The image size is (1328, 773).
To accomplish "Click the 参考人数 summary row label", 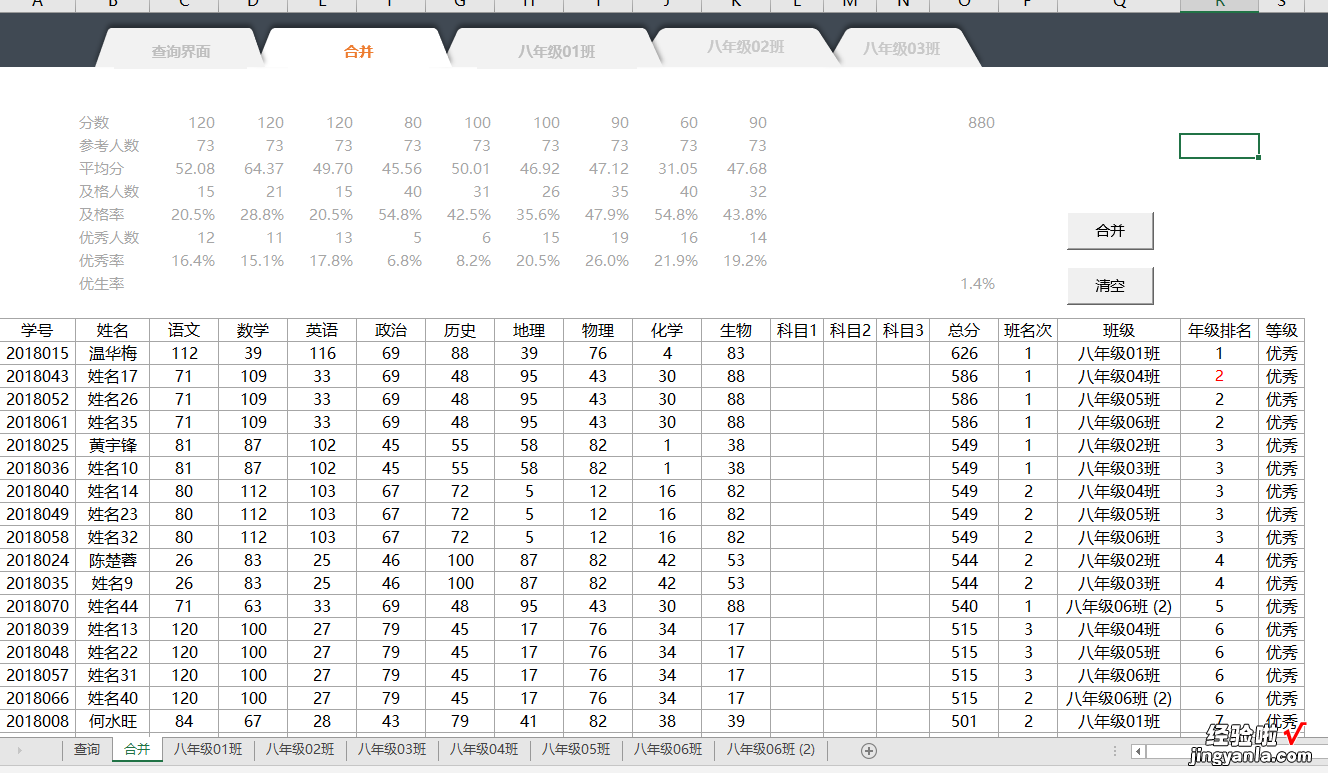I will click(x=109, y=145).
